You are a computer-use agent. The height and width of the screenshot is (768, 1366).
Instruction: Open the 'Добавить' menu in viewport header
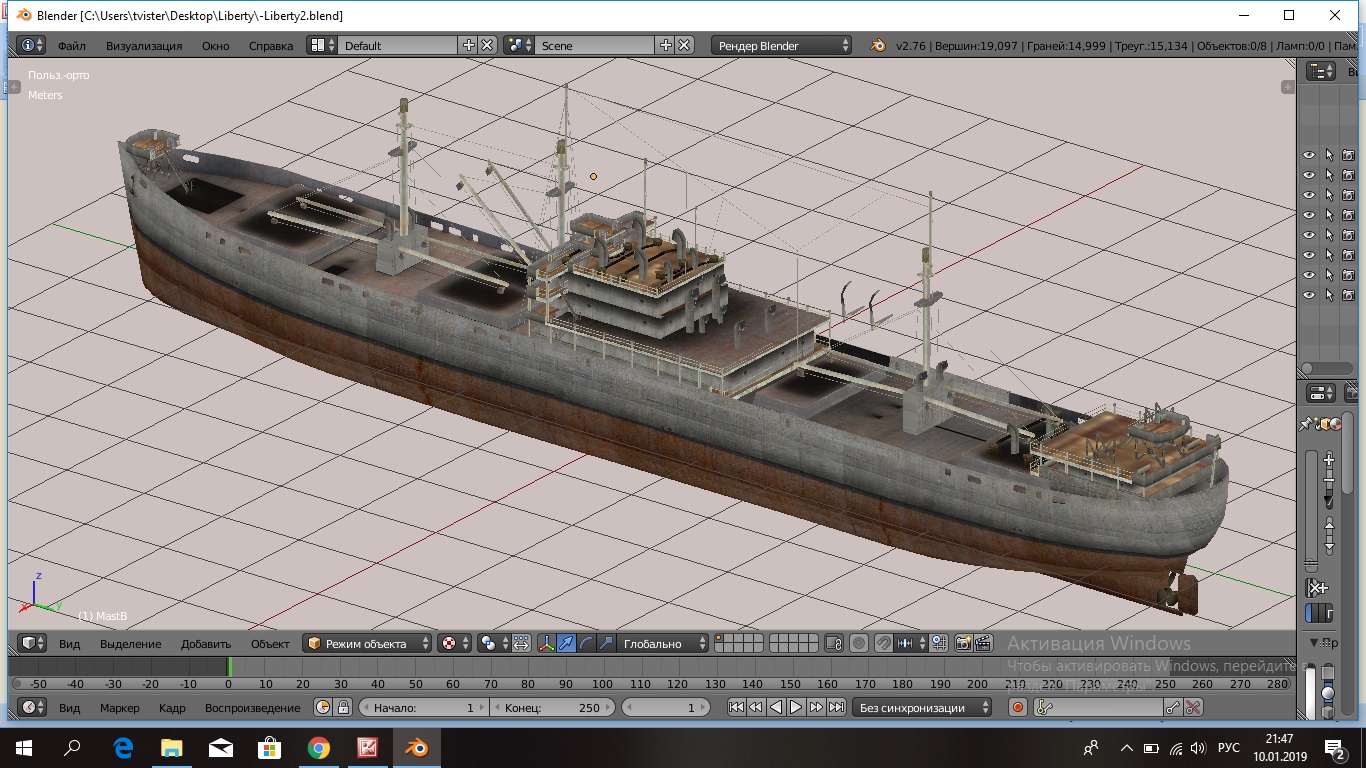click(x=206, y=643)
